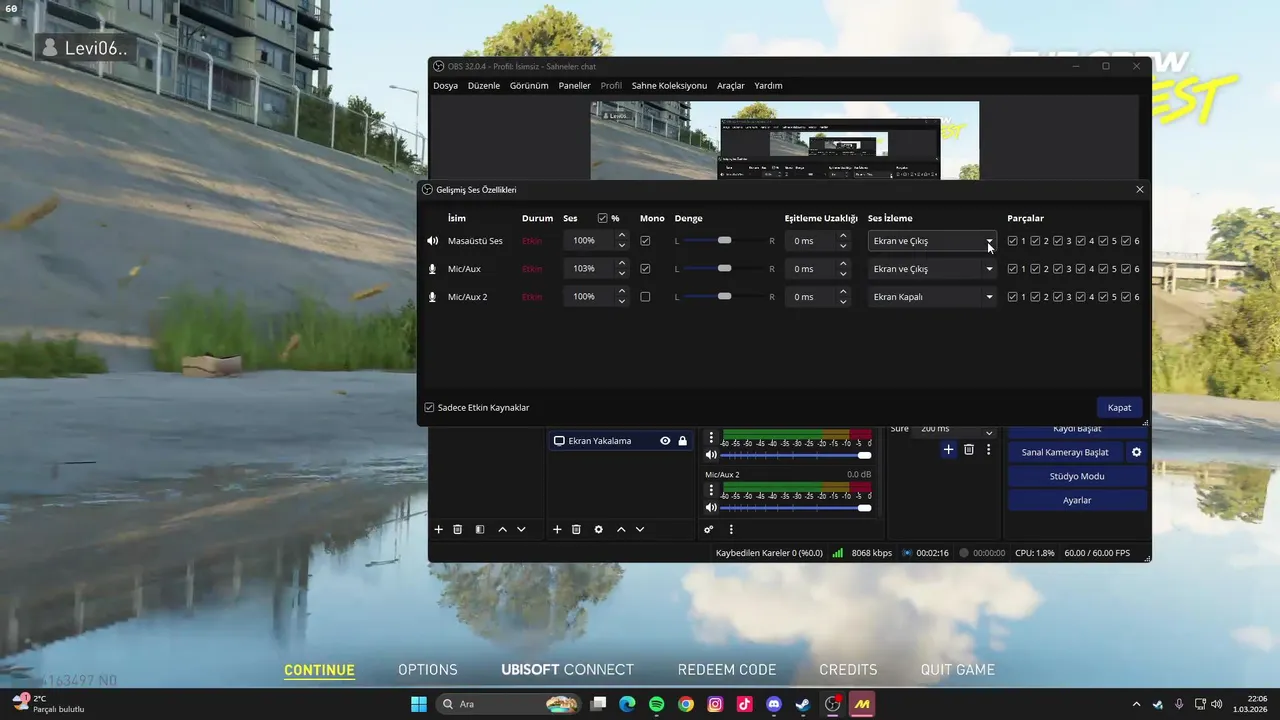Open virtual camera settings gear
Screen dimensions: 1280x720
1136,452
